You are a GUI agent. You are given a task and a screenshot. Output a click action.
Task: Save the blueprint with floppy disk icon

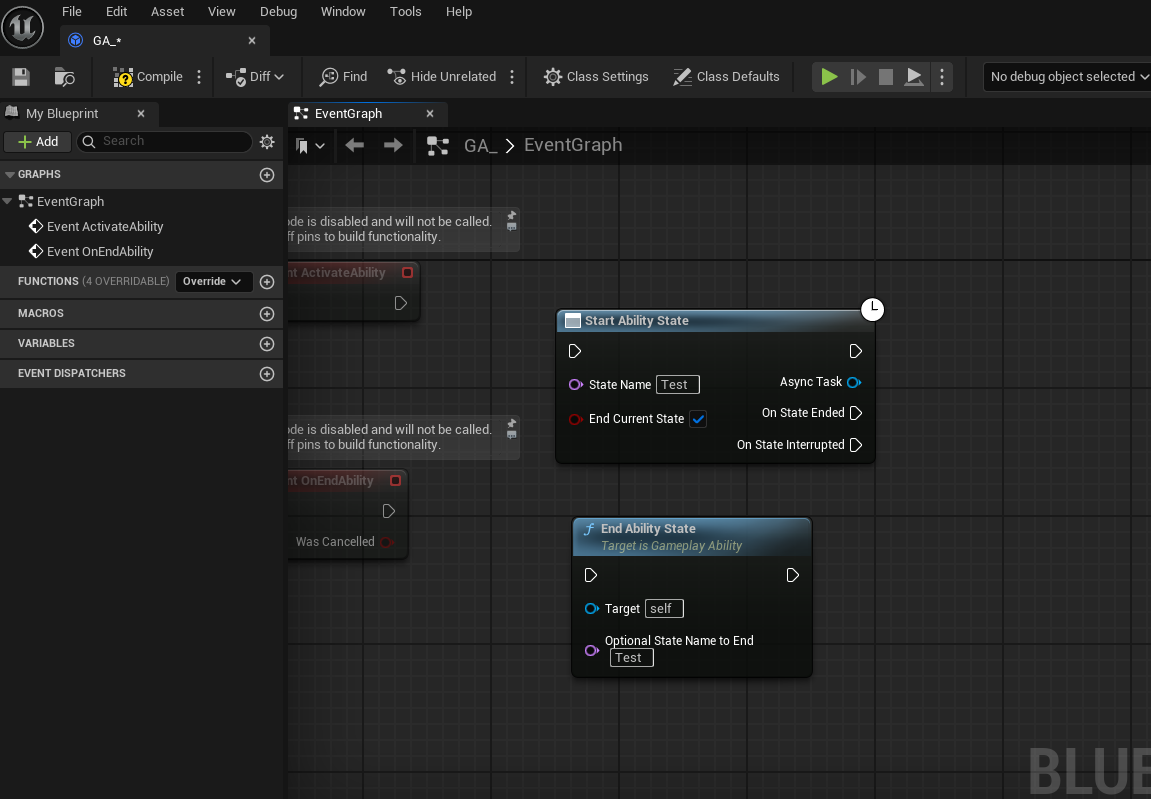[21, 76]
